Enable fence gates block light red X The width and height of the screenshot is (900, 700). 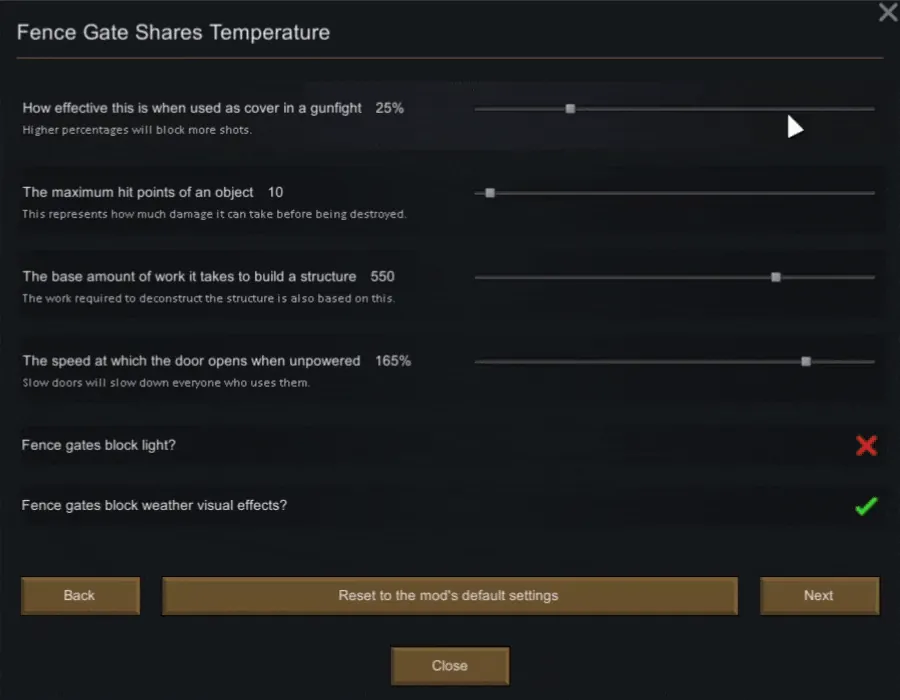(x=866, y=446)
